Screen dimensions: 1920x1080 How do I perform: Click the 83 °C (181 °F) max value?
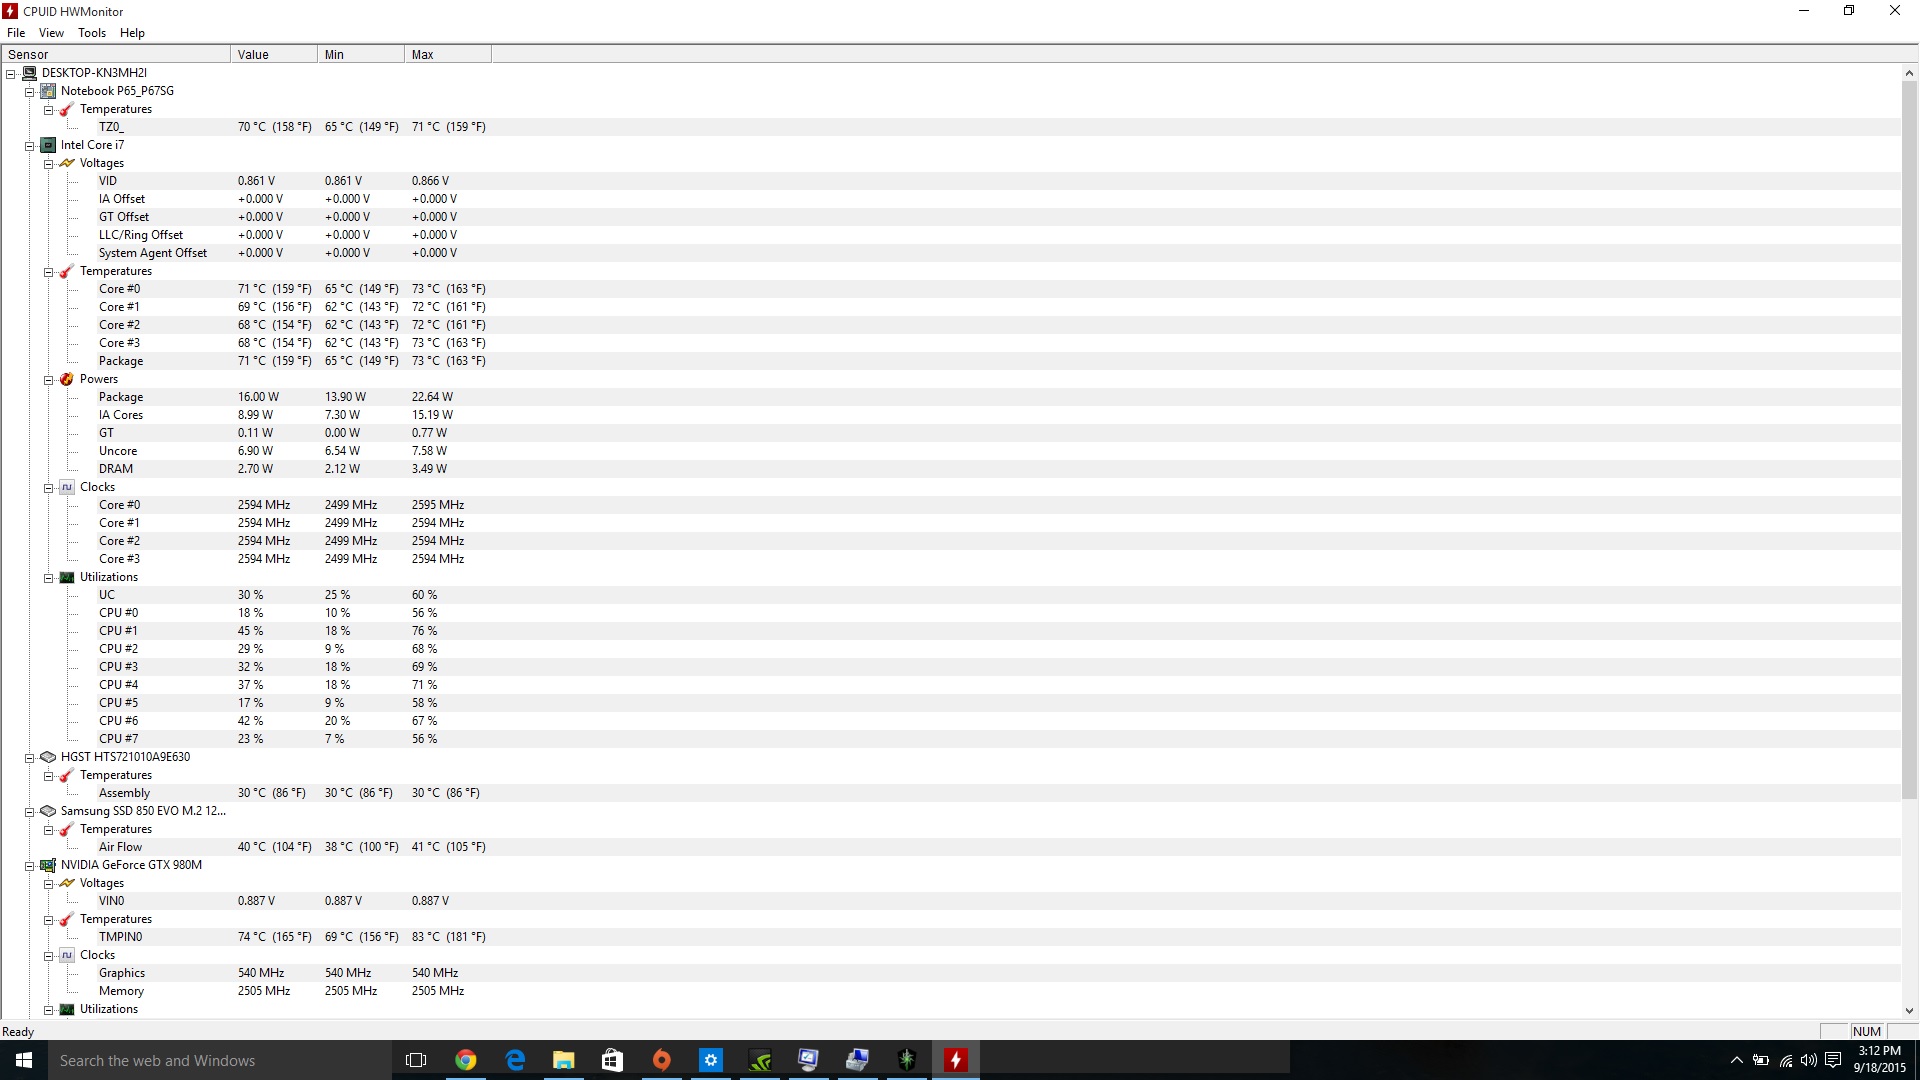click(449, 937)
